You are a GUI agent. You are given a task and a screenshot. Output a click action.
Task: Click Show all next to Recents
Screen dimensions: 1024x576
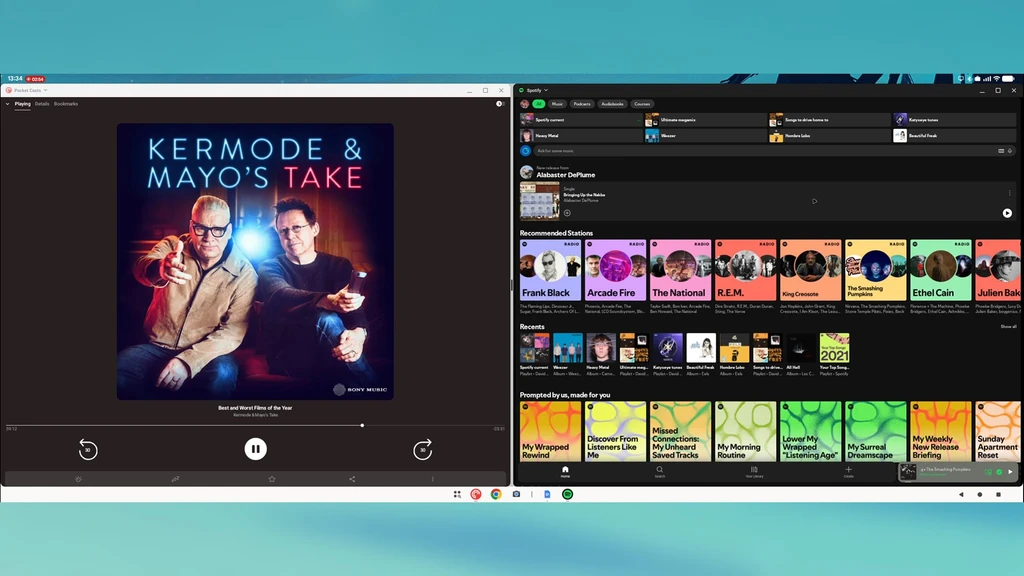pyautogui.click(x=1008, y=327)
